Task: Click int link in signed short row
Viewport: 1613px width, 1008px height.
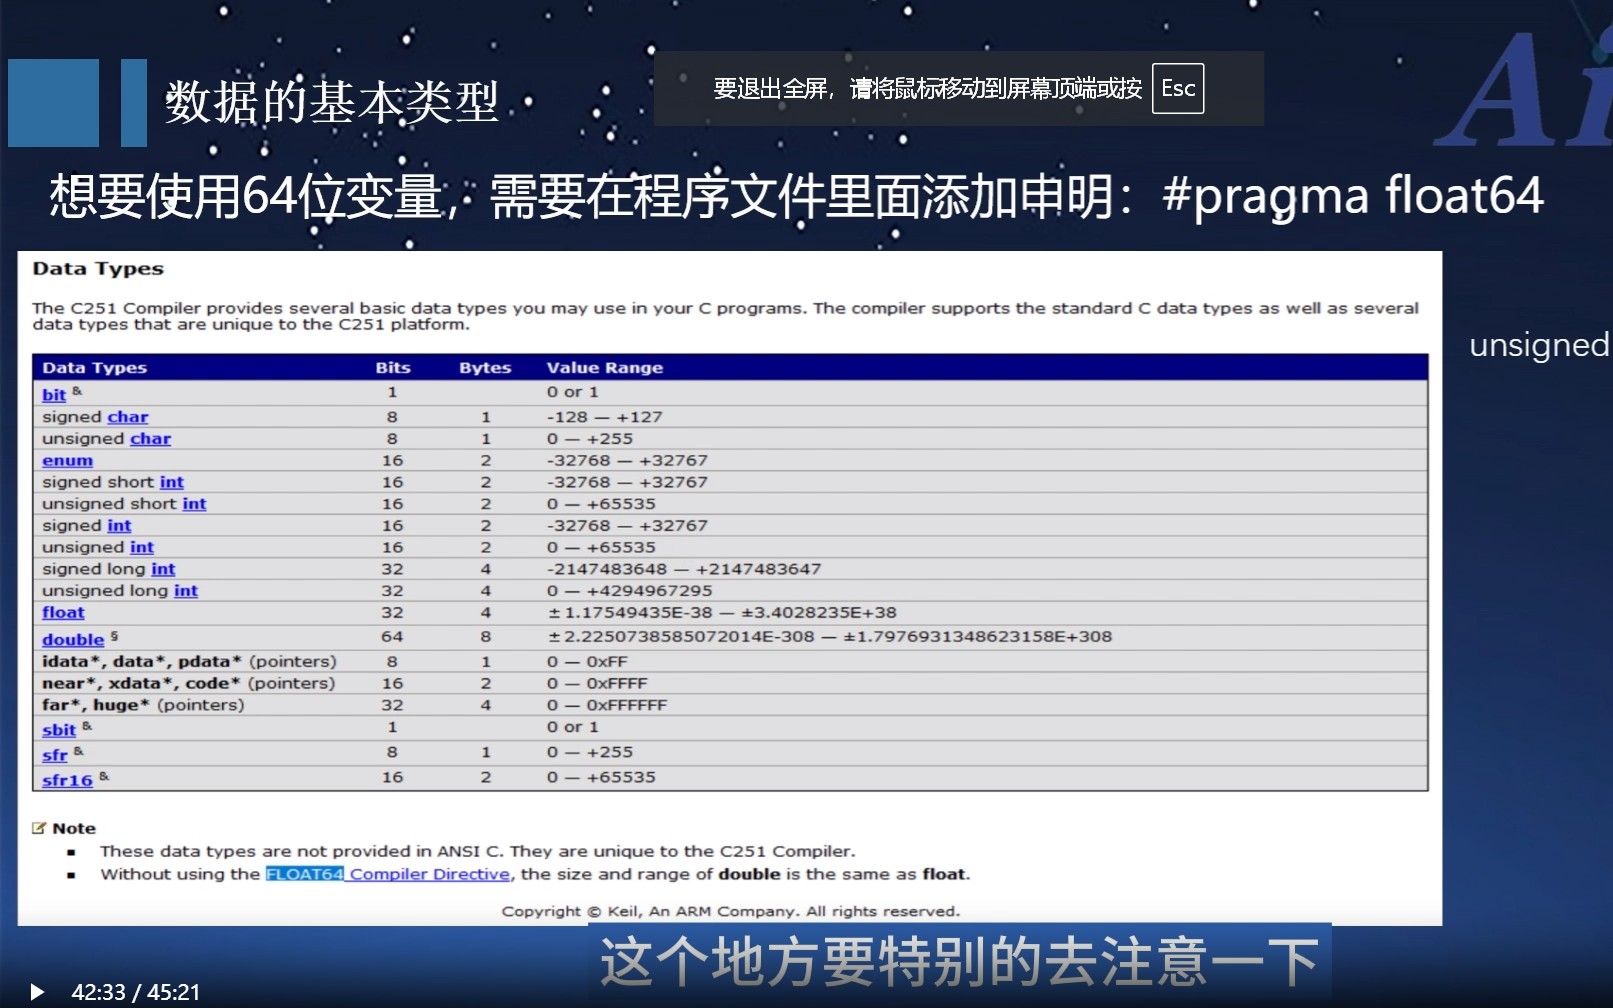Action: pos(171,482)
